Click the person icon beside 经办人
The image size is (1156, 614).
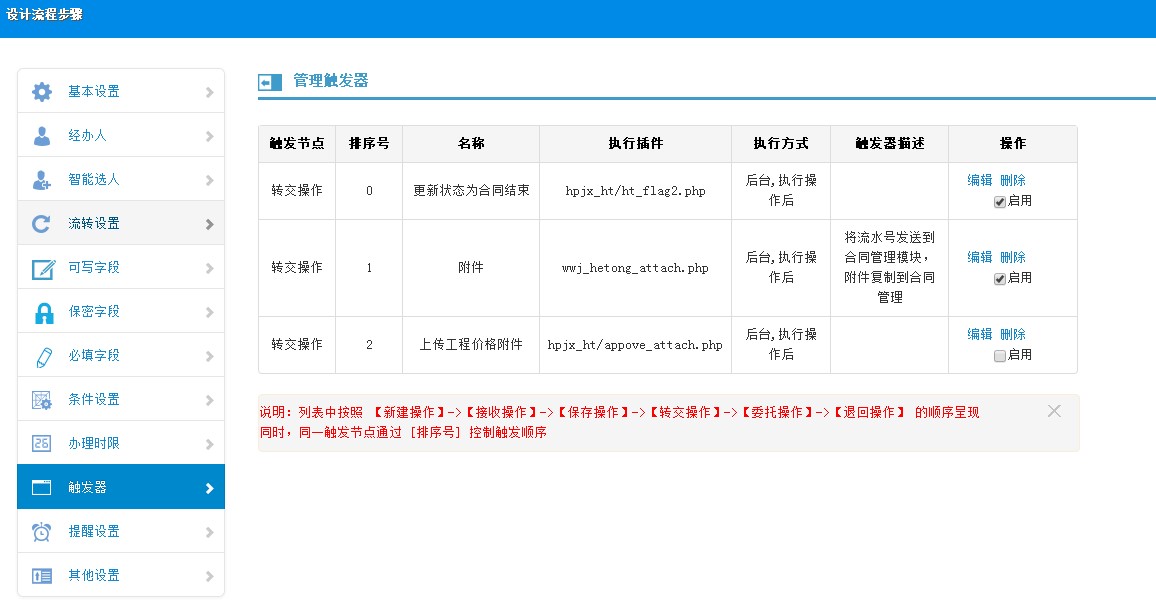42,136
